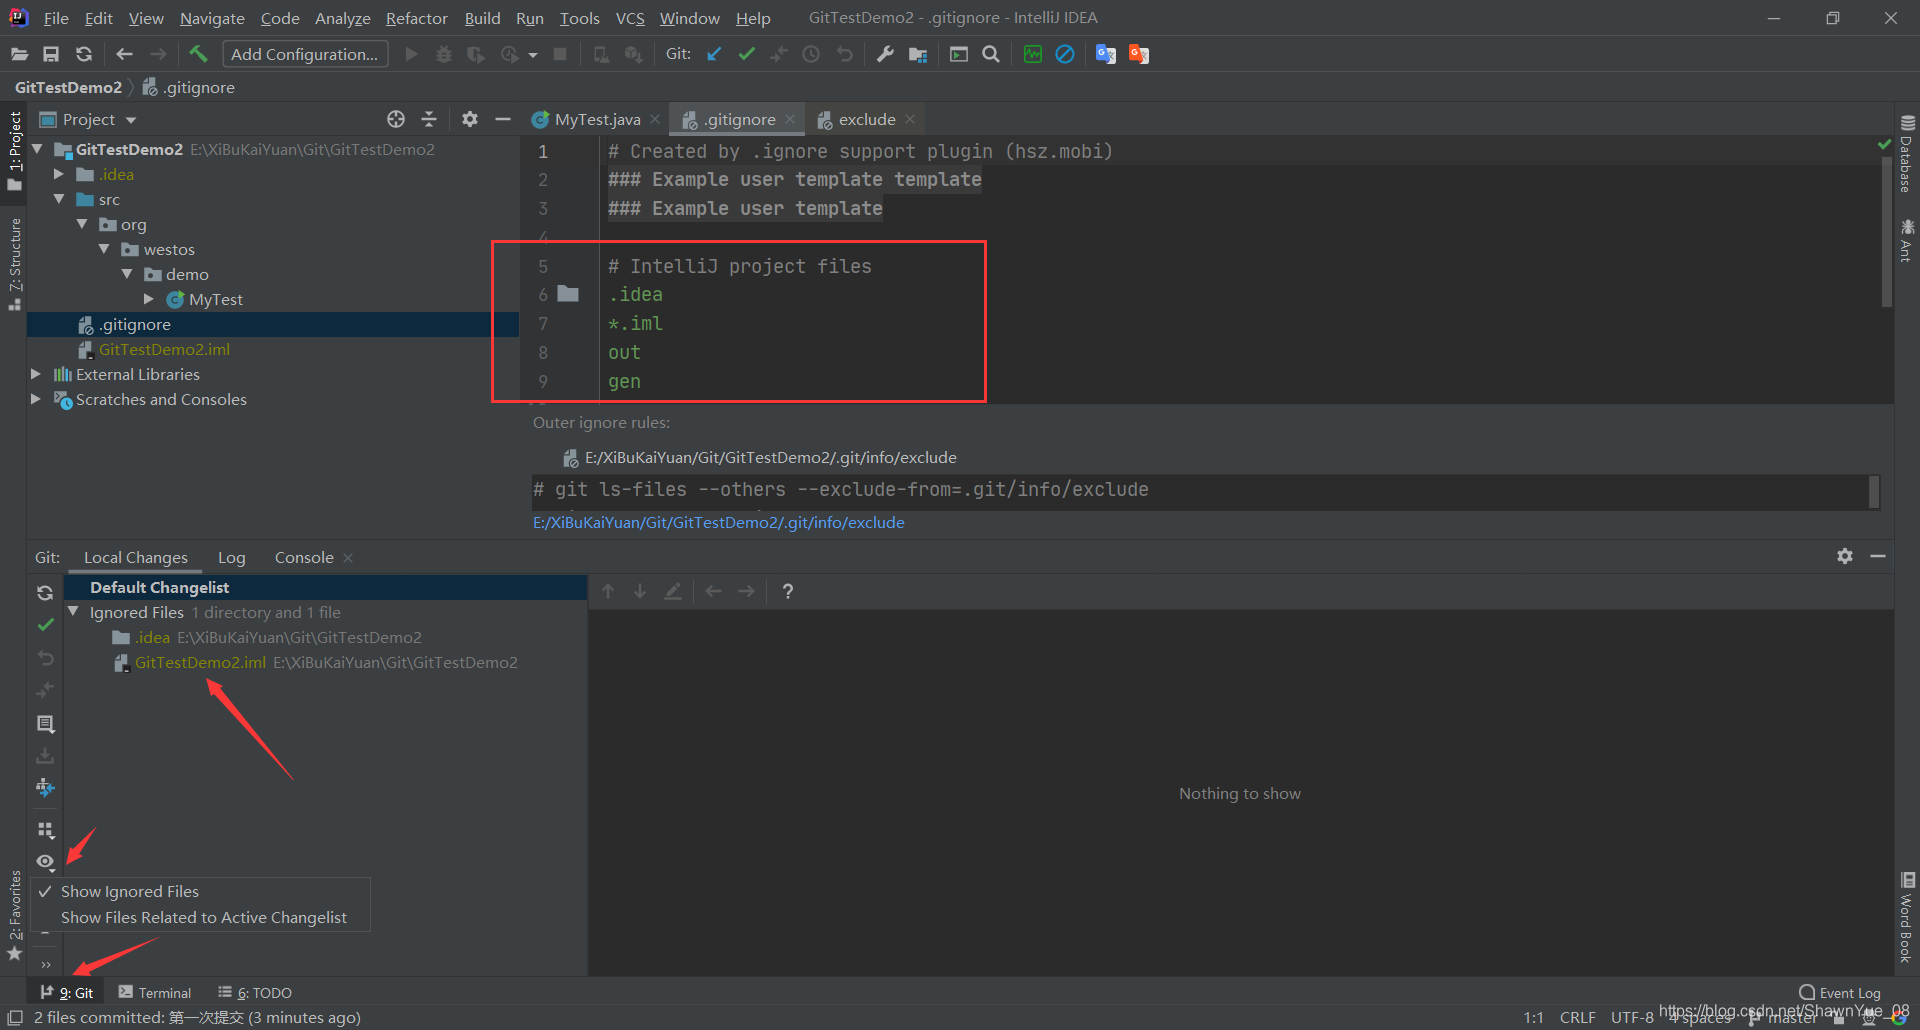
Task: Click the Group By icon in Git panel sidebar
Action: (45, 830)
